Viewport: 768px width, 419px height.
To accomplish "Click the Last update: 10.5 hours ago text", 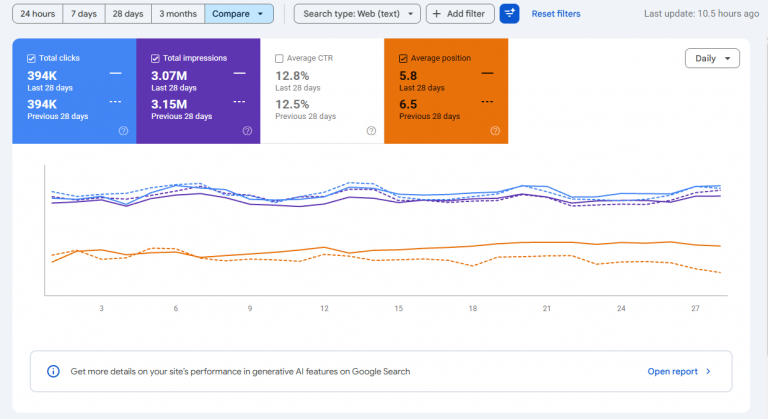I will click(701, 14).
